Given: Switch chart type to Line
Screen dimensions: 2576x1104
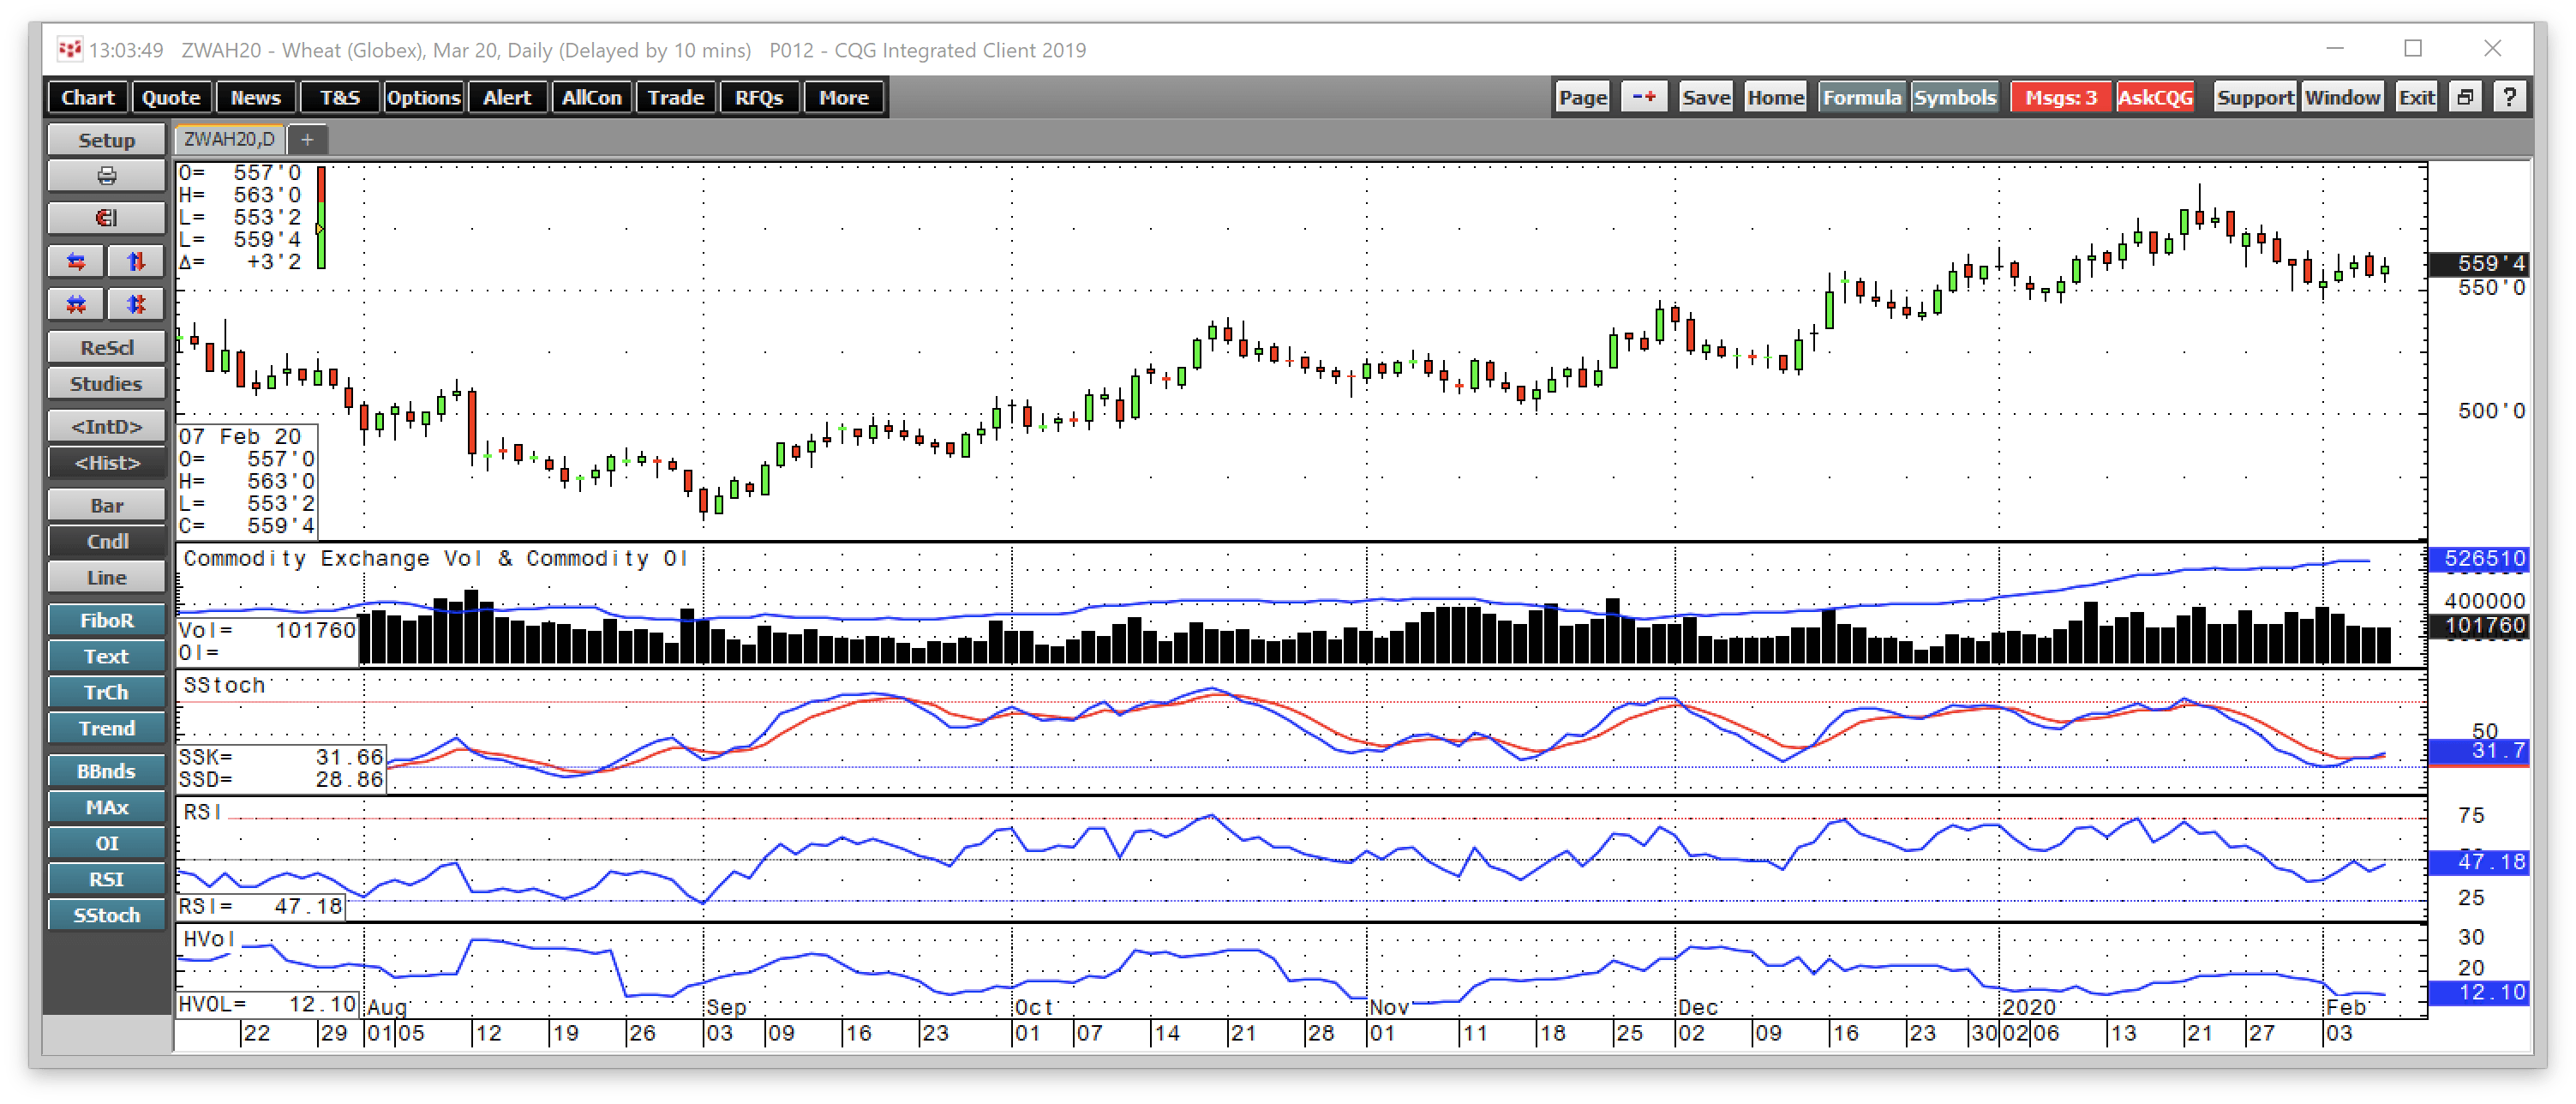Looking at the screenshot, I should click(x=106, y=578).
